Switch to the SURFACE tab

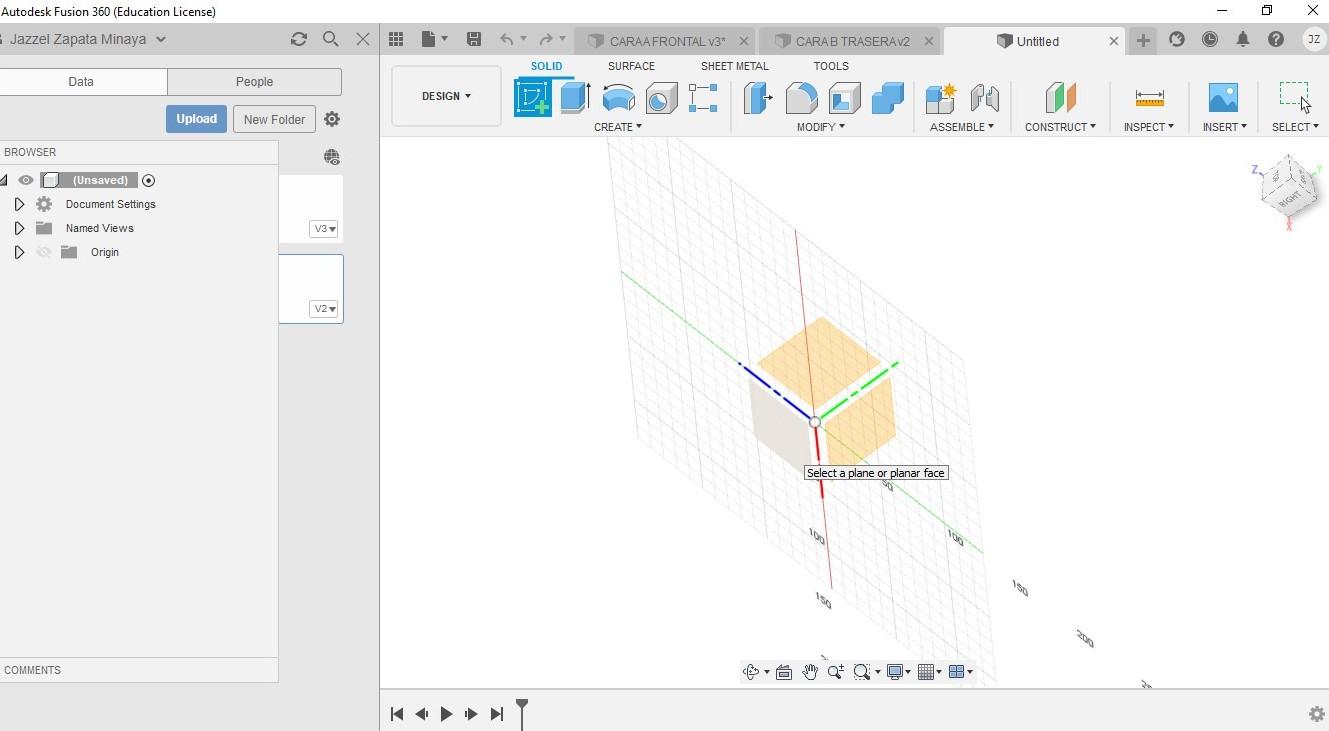point(631,66)
